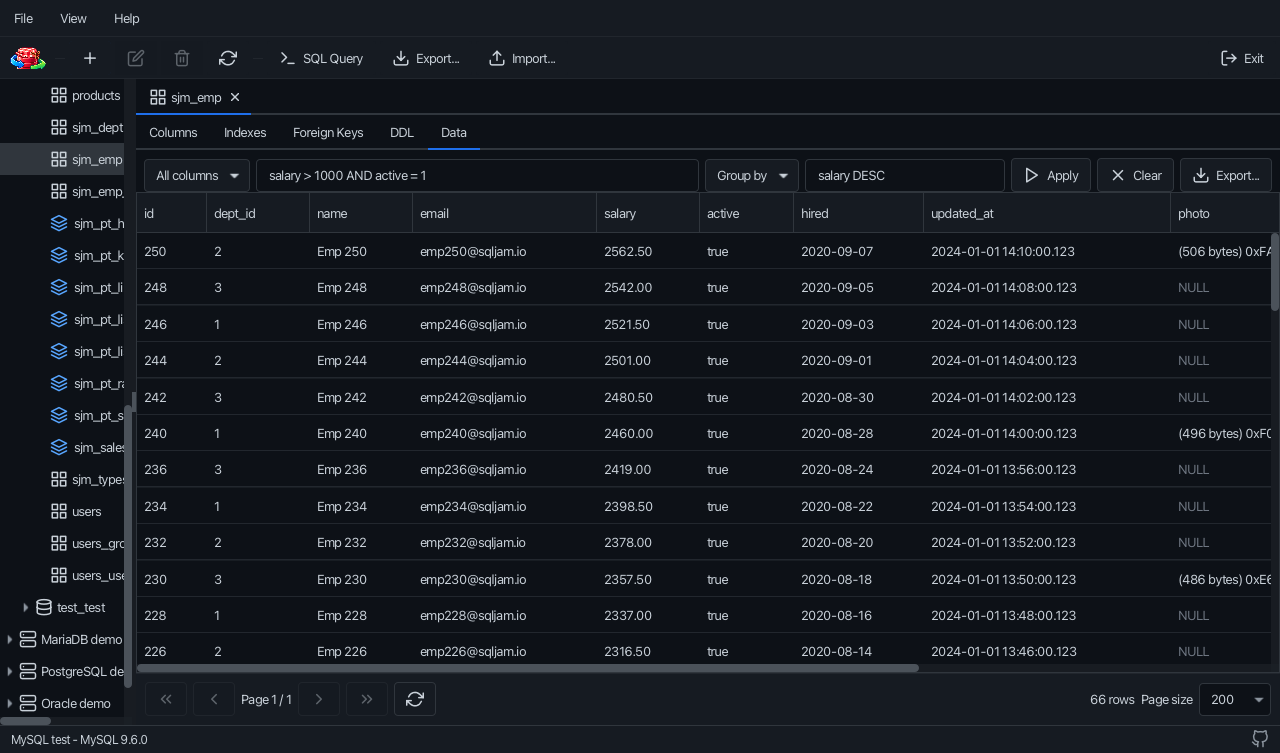Go to the next page
The height and width of the screenshot is (753, 1280).
point(319,699)
